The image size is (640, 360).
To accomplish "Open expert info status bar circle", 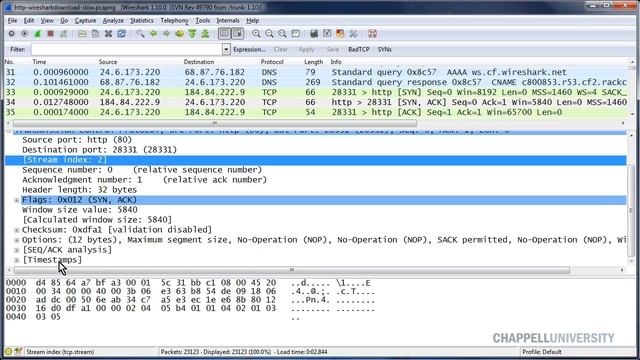I will tap(9, 351).
